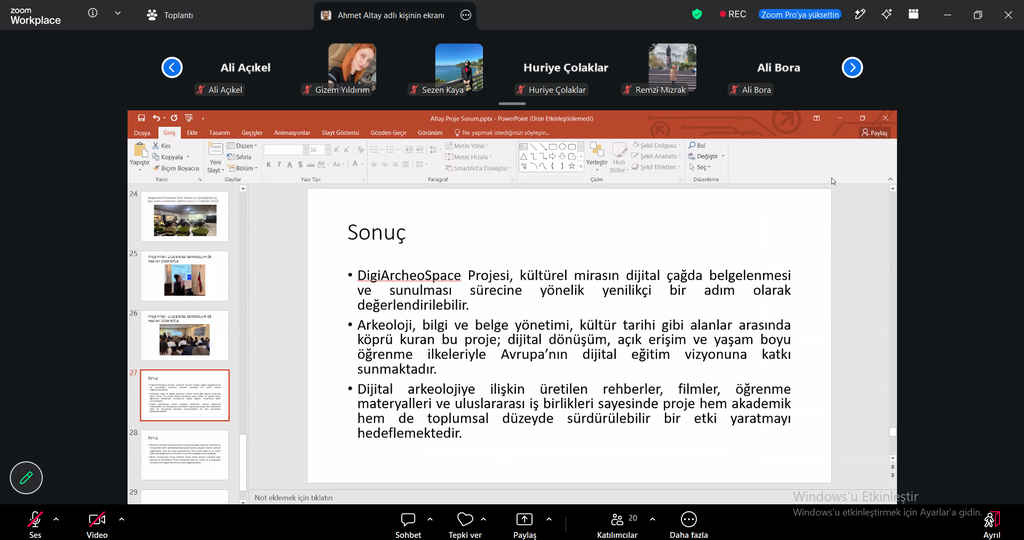Click the Biçim Boyacısı format painter

176,168
